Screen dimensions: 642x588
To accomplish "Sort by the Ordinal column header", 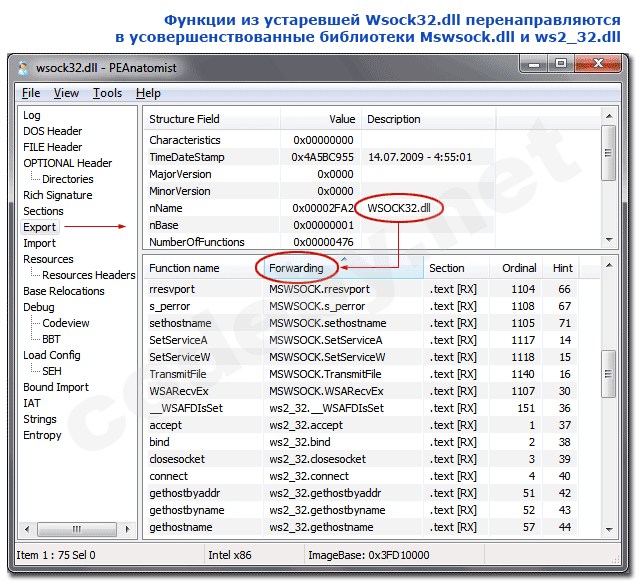I will tap(519, 268).
